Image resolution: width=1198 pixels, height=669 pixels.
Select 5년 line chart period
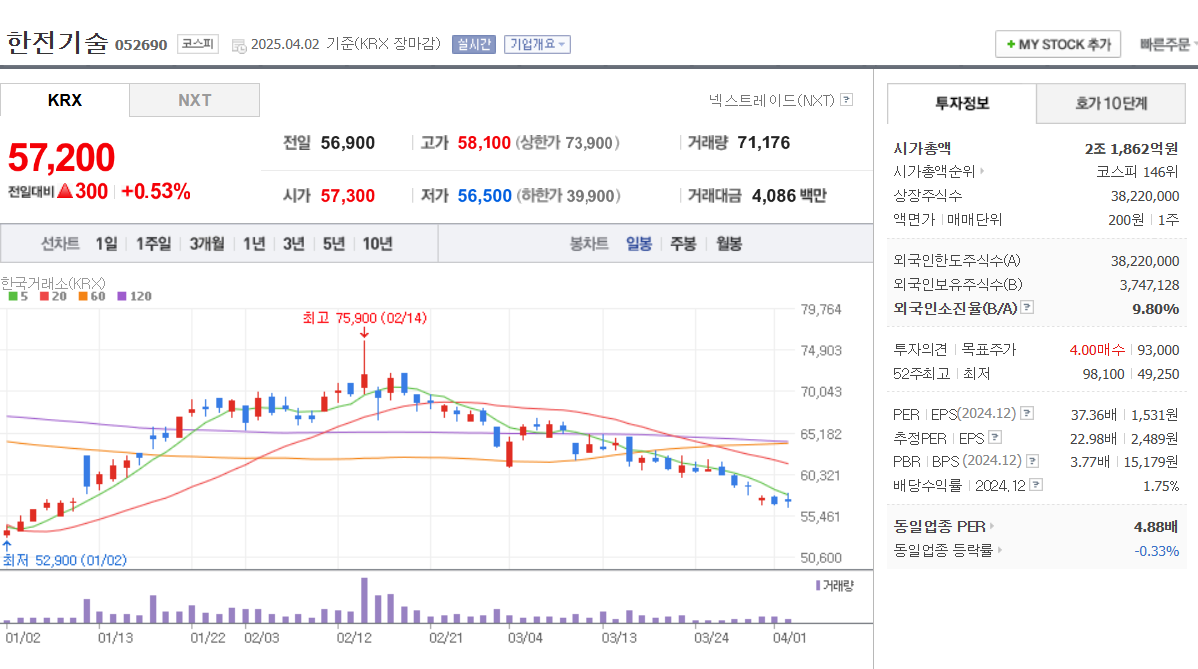333,244
